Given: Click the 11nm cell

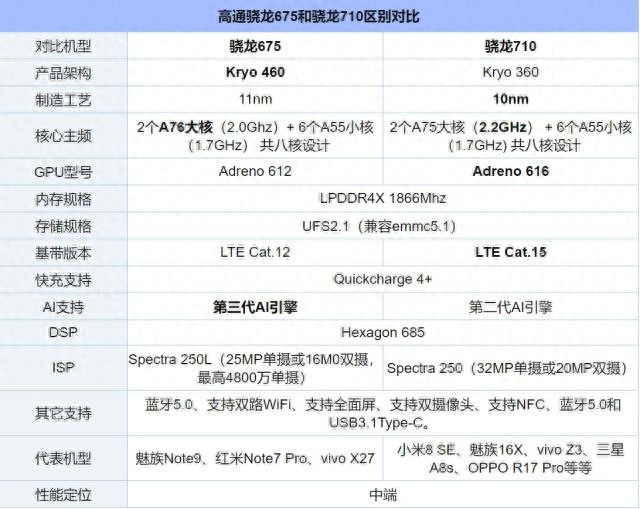Looking at the screenshot, I should tap(255, 99).
